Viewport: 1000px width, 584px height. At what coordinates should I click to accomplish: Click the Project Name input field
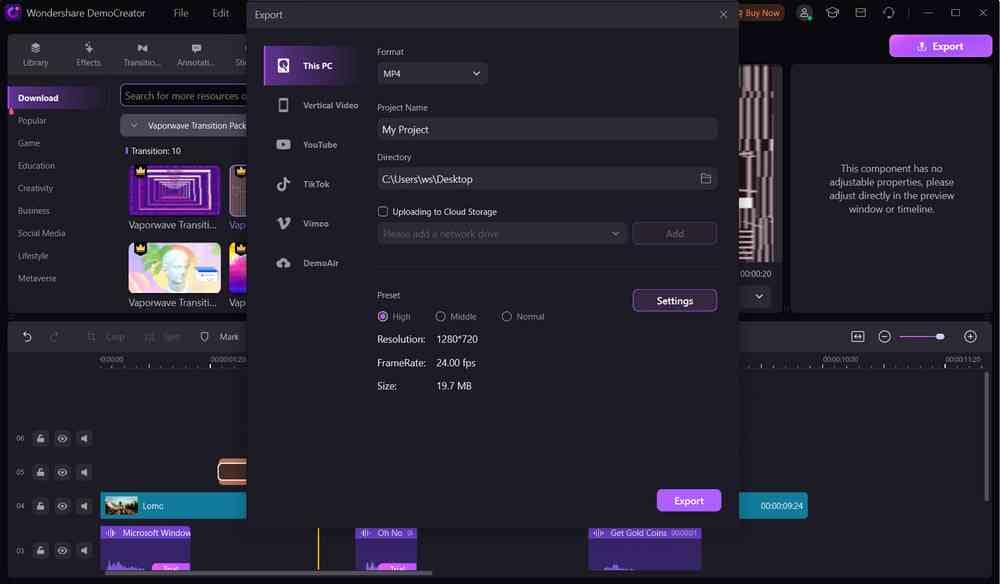pyautogui.click(x=547, y=129)
